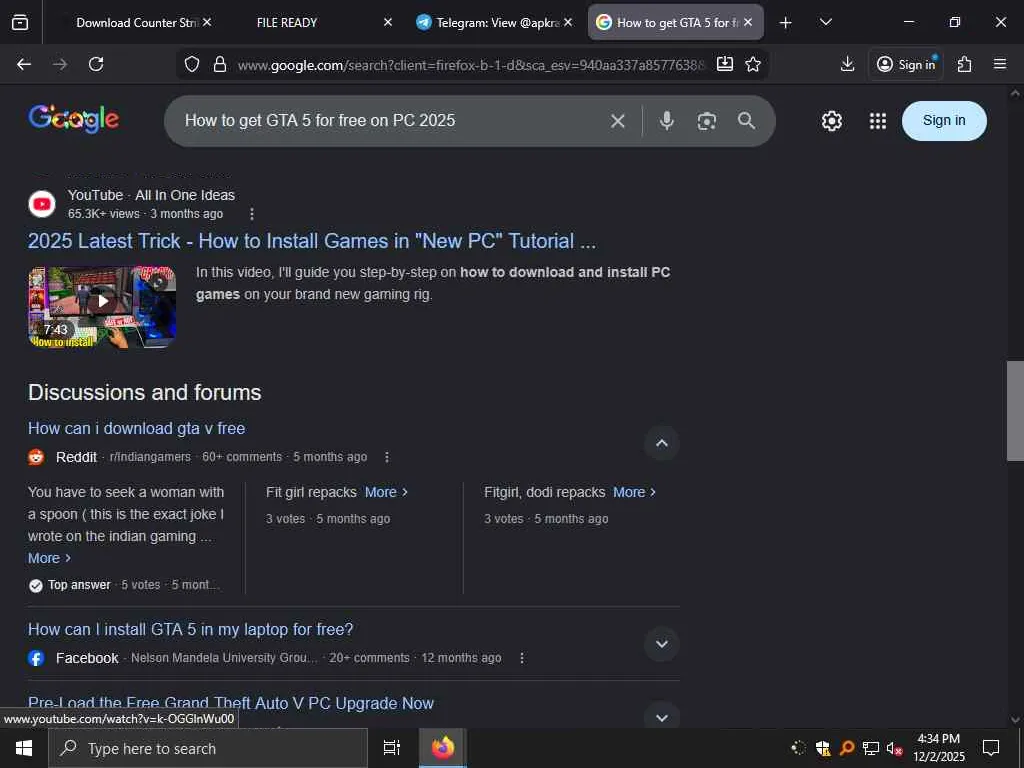Click the forward navigation arrow
1024x768 pixels.
pyautogui.click(x=60, y=64)
